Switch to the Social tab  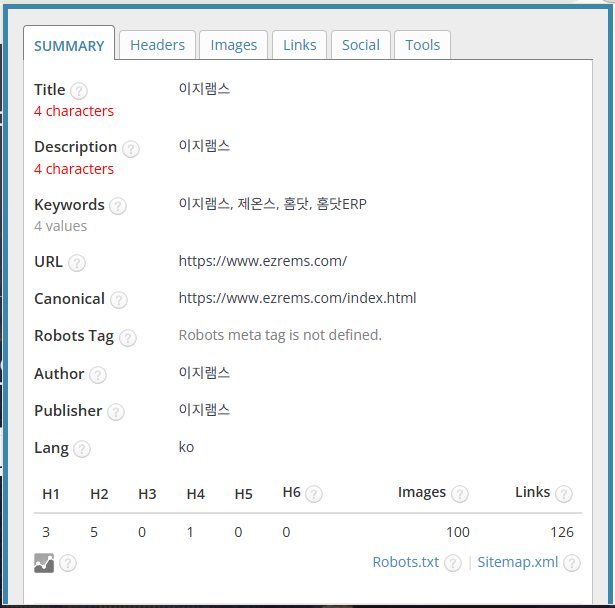click(361, 45)
